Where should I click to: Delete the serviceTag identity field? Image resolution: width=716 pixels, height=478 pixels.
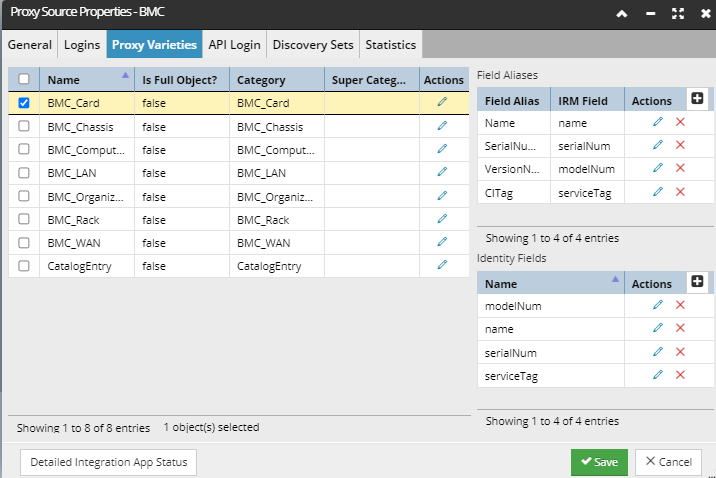click(680, 375)
